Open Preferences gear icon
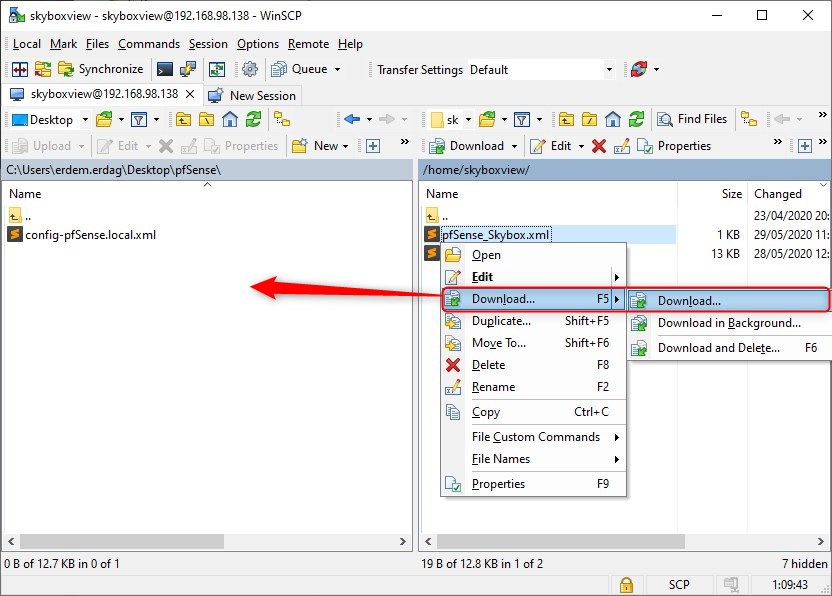 [x=250, y=69]
